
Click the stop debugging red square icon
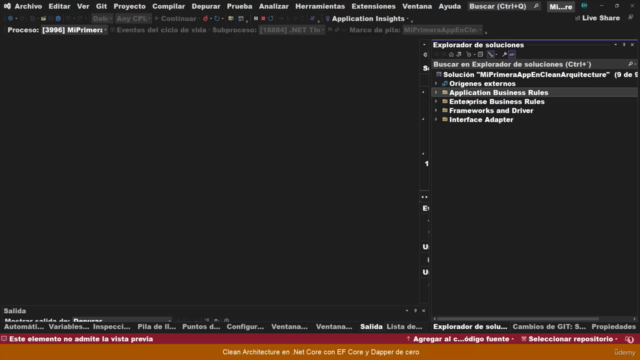[x=263, y=18]
